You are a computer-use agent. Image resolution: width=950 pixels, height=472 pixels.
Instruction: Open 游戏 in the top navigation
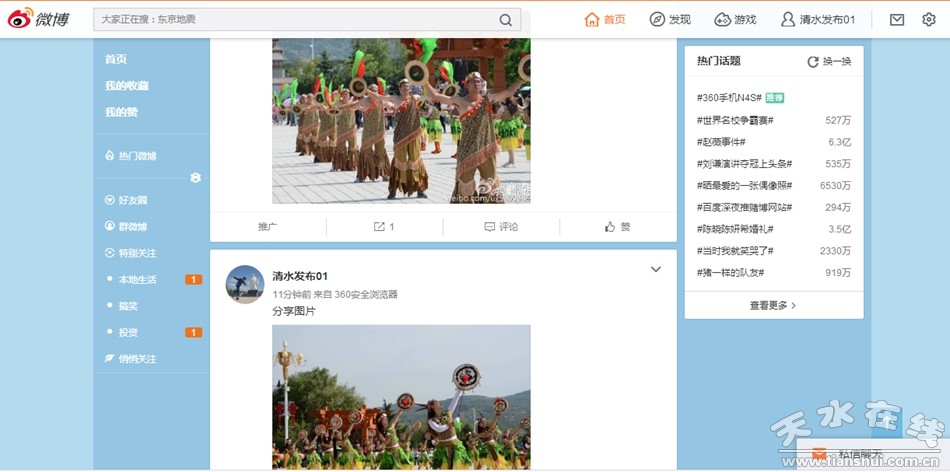click(736, 19)
